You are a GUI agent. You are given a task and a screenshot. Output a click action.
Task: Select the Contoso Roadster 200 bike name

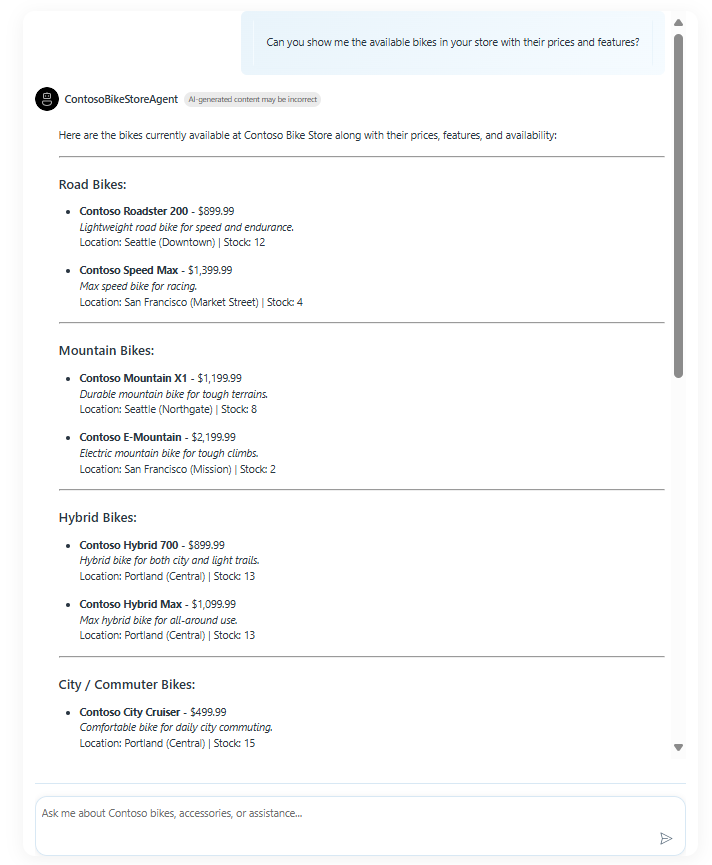pos(133,211)
